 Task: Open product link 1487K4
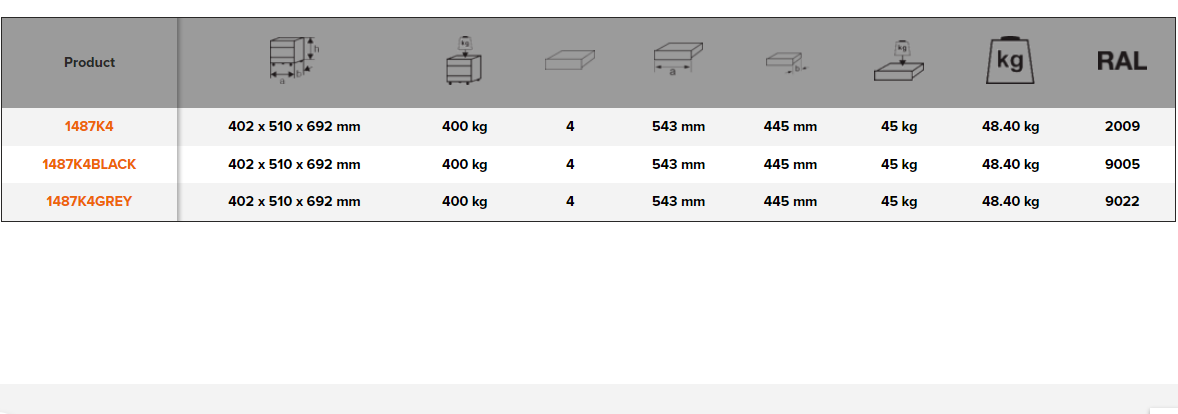tap(89, 127)
